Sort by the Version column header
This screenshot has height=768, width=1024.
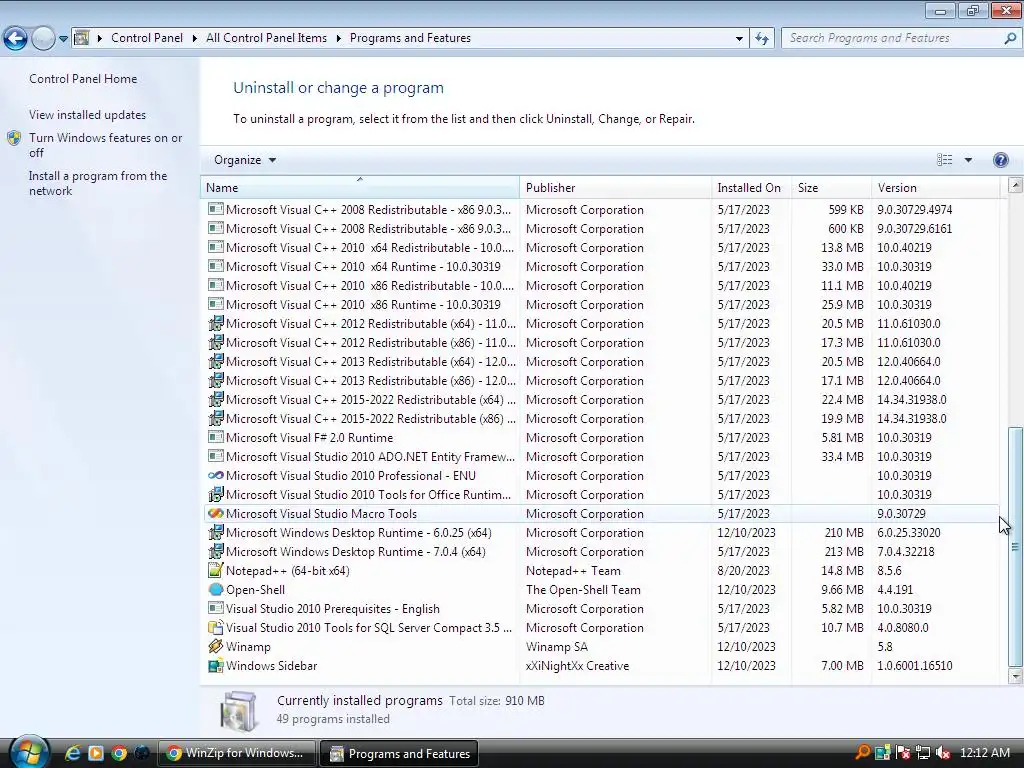(935, 187)
